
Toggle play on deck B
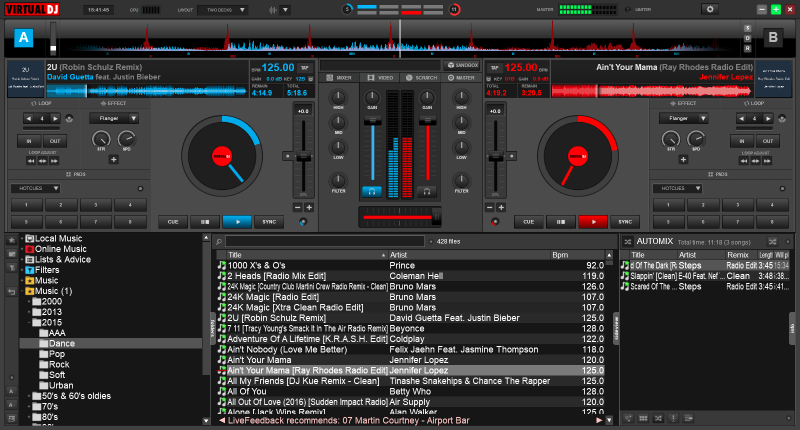coord(593,222)
